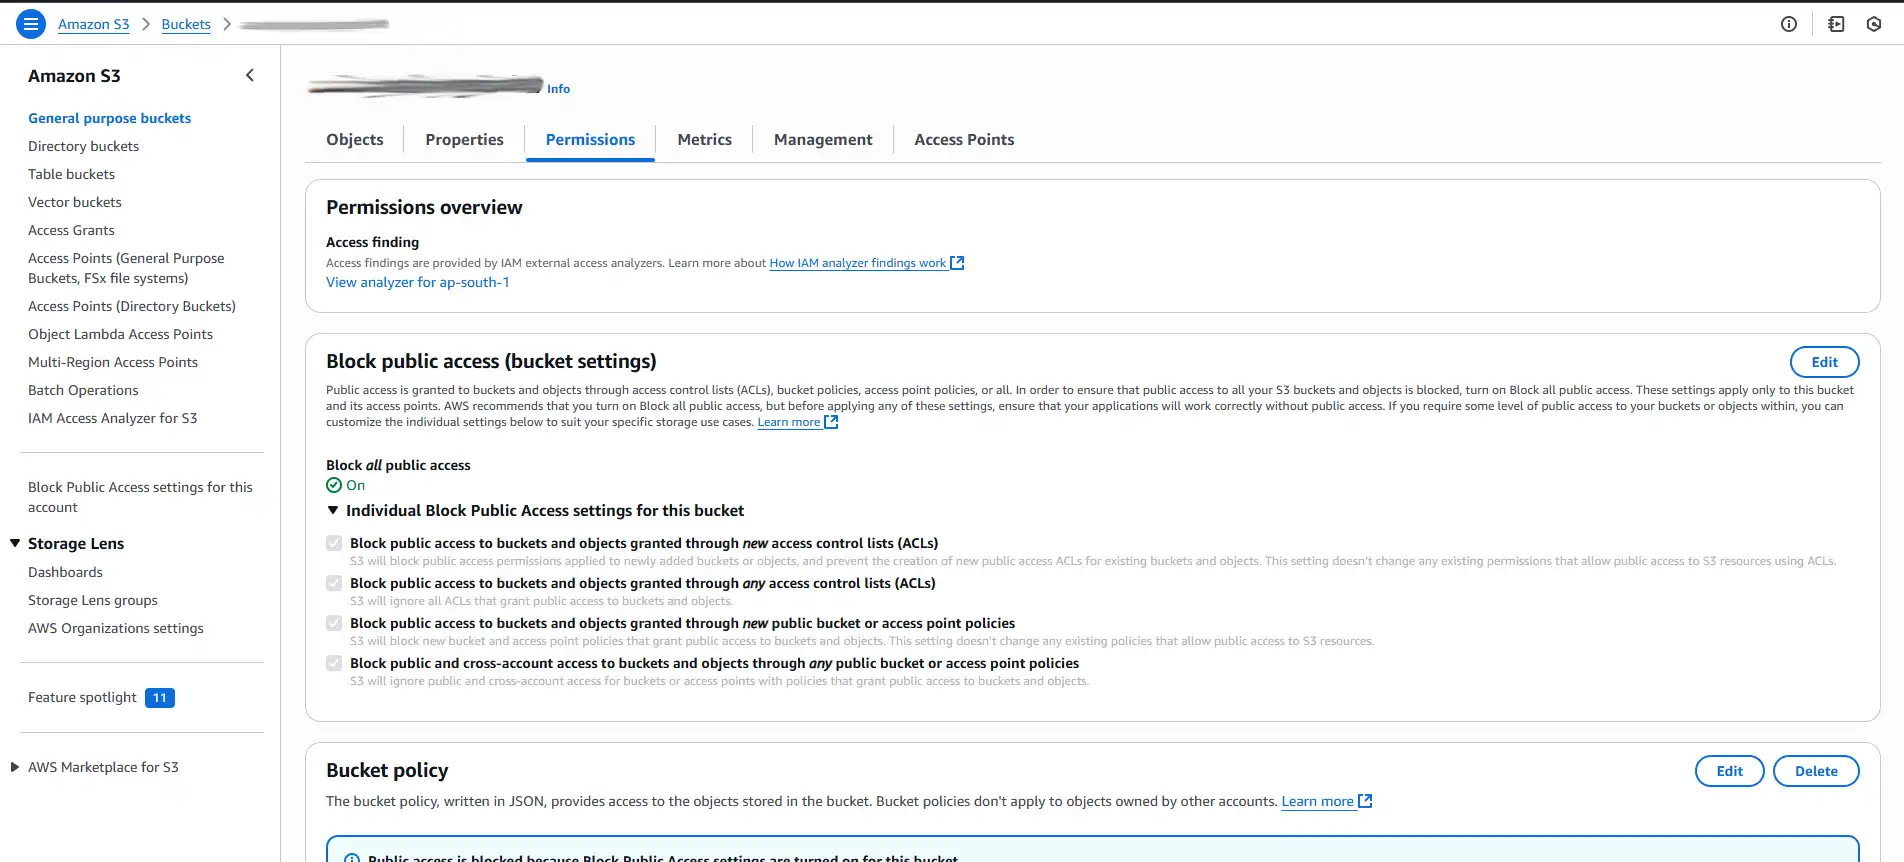
Task: Open Access Points (Directory Buckets)
Action: 132,306
